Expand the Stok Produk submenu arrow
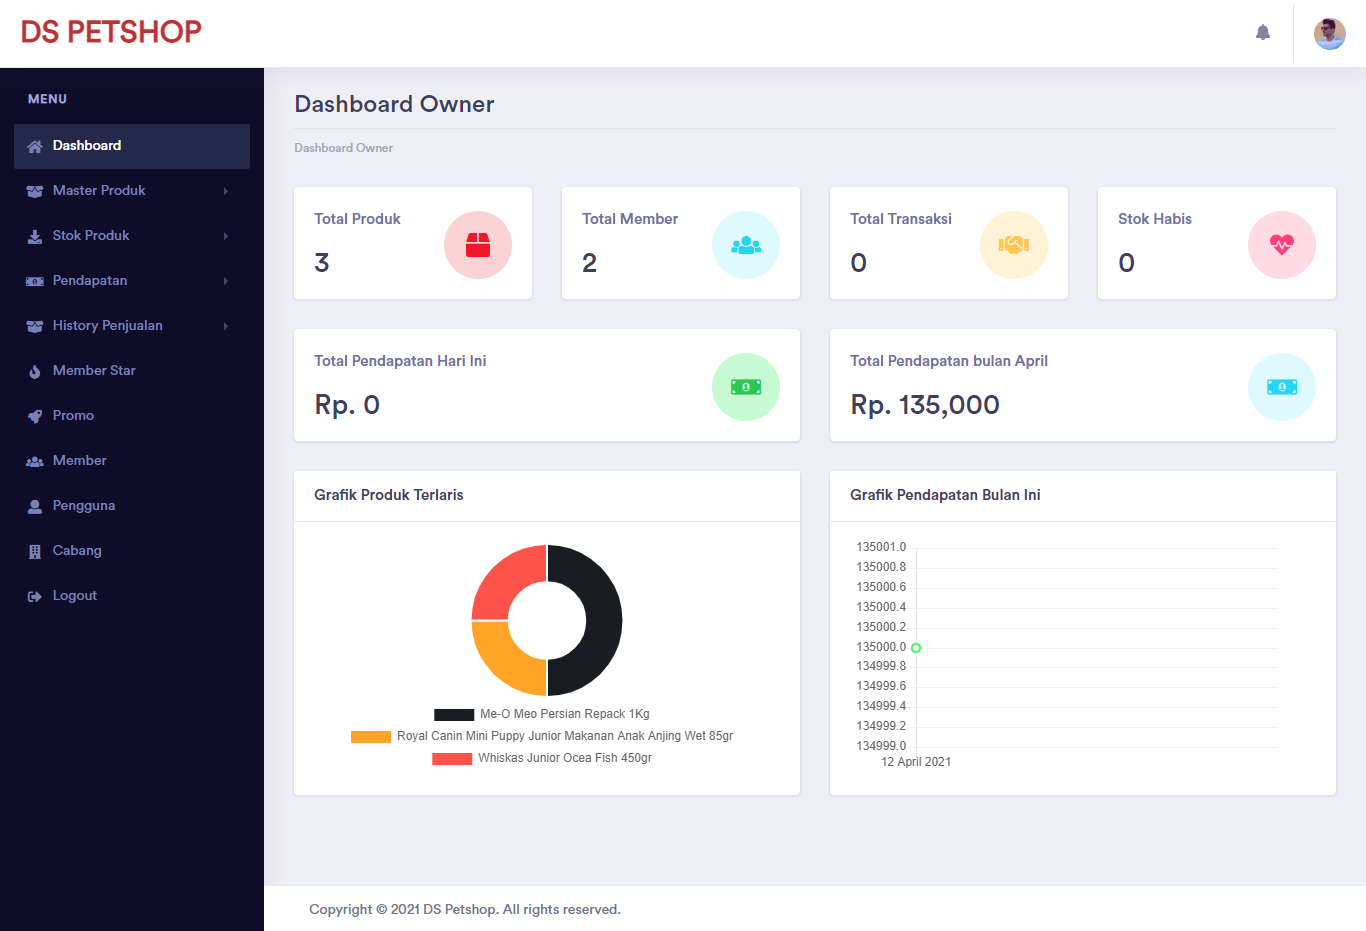 pyautogui.click(x=226, y=236)
